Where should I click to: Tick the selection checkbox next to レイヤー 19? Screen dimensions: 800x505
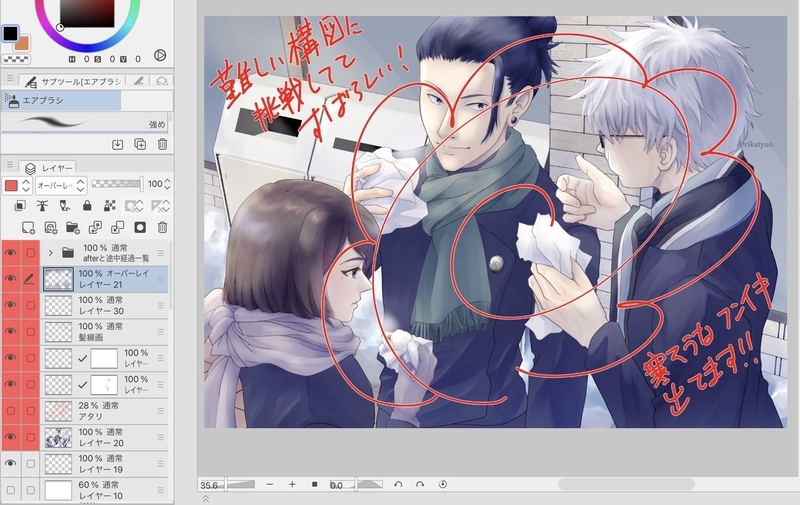click(x=31, y=464)
